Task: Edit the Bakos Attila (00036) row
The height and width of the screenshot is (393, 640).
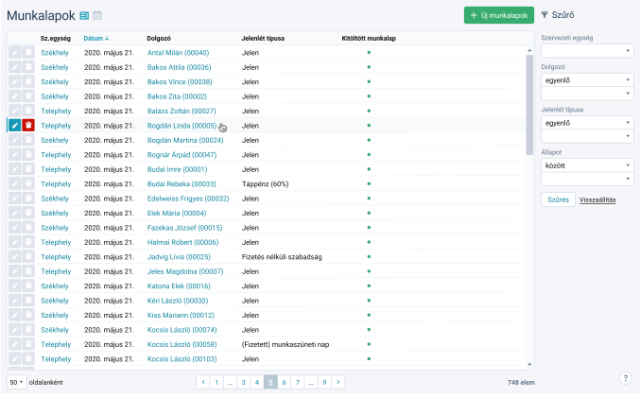Action: click(x=15, y=67)
